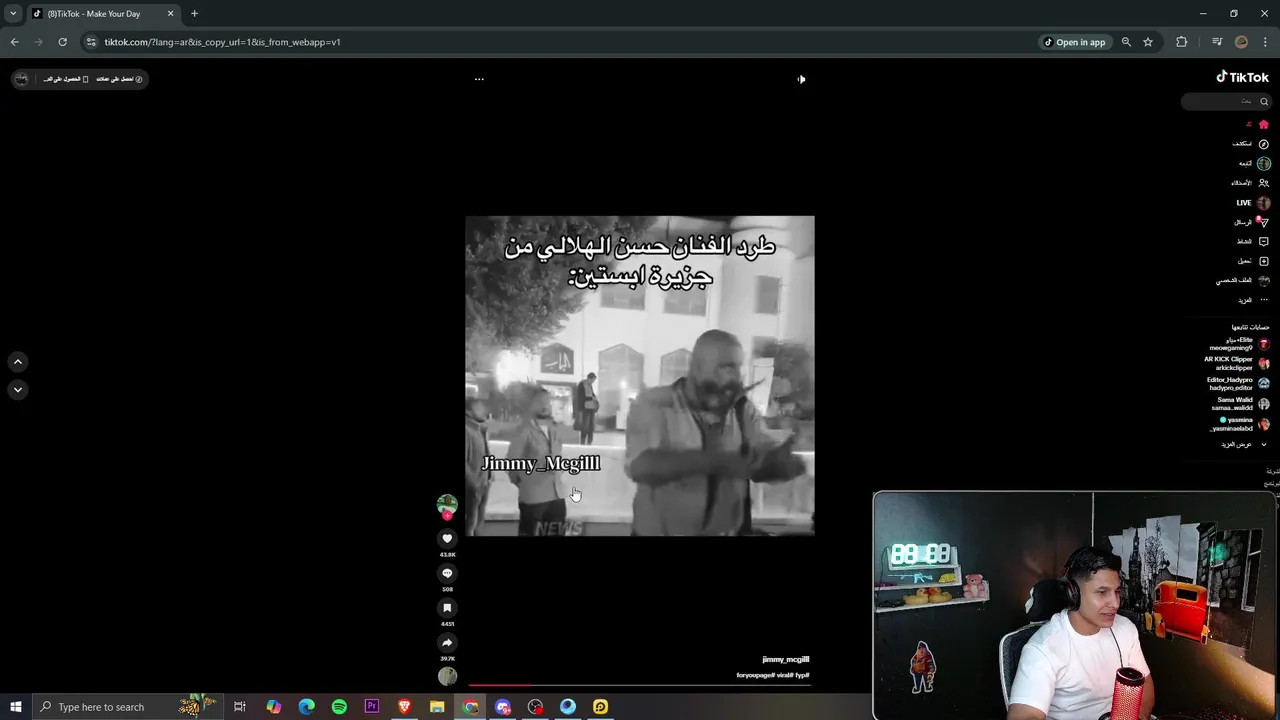1280x720 pixels.
Task: Click get app phone pill in top-left
Action: tap(66, 79)
